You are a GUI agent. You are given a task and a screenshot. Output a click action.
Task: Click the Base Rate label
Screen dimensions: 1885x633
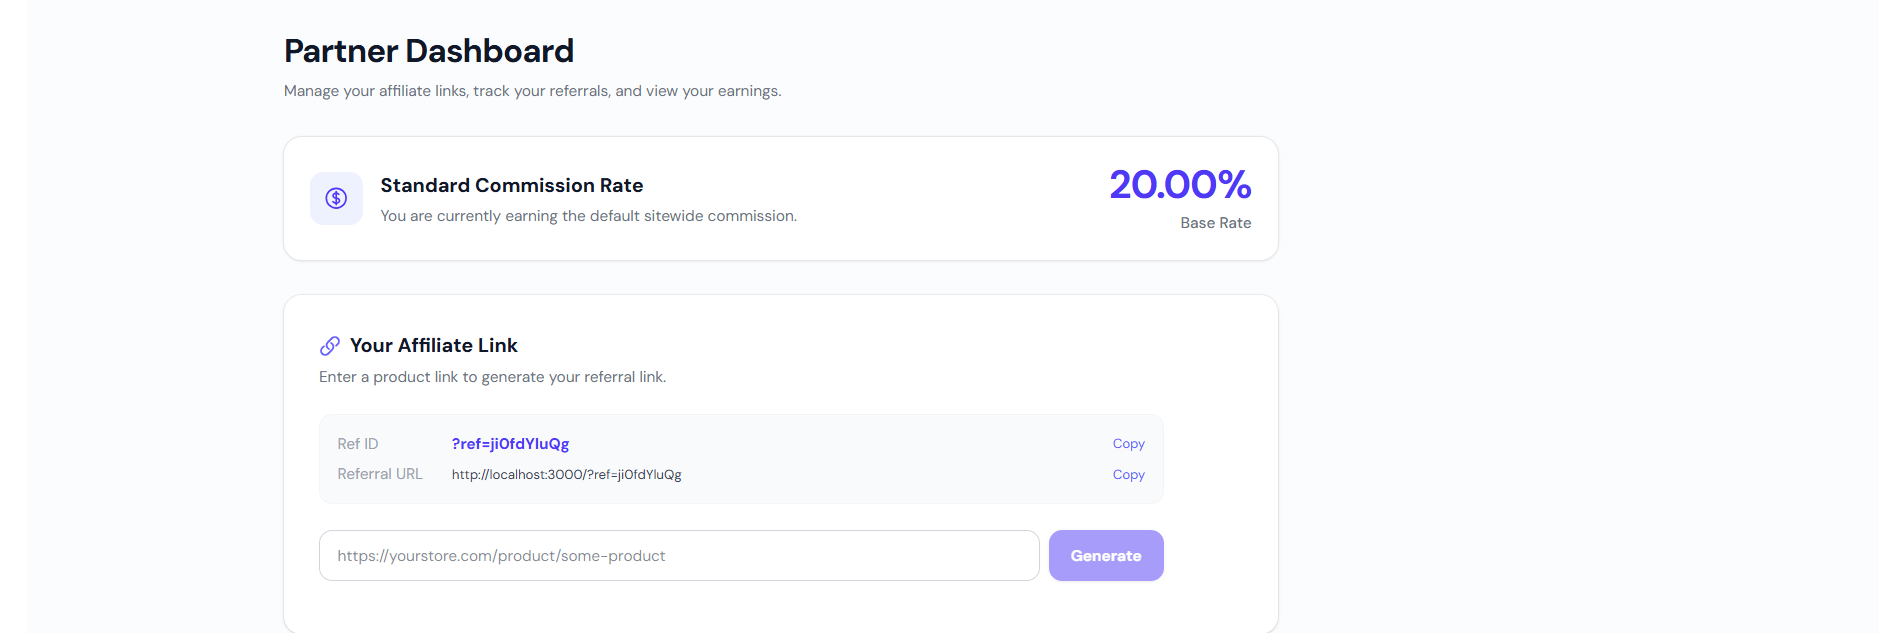1216,222
